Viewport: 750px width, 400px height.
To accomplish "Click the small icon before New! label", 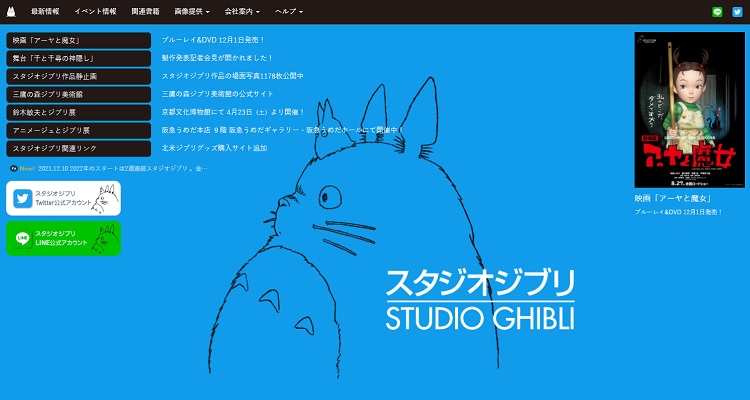I will [14, 168].
